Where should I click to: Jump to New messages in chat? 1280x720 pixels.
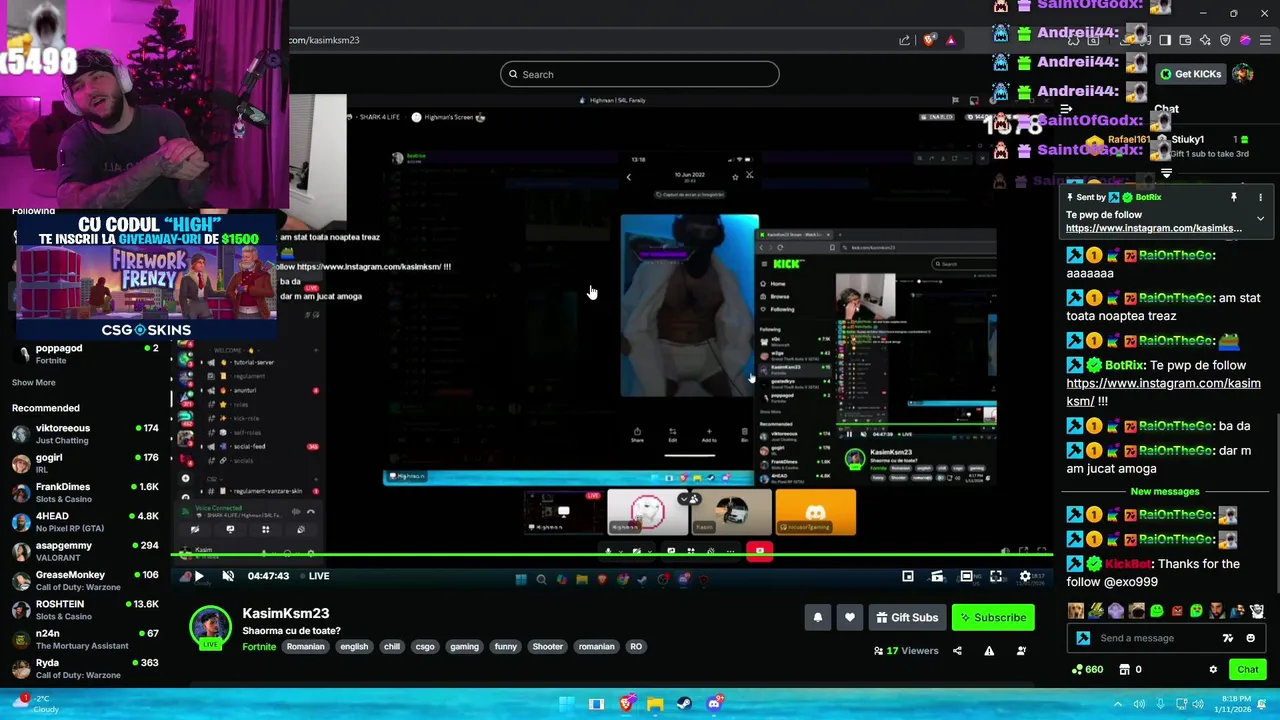[x=1165, y=492]
